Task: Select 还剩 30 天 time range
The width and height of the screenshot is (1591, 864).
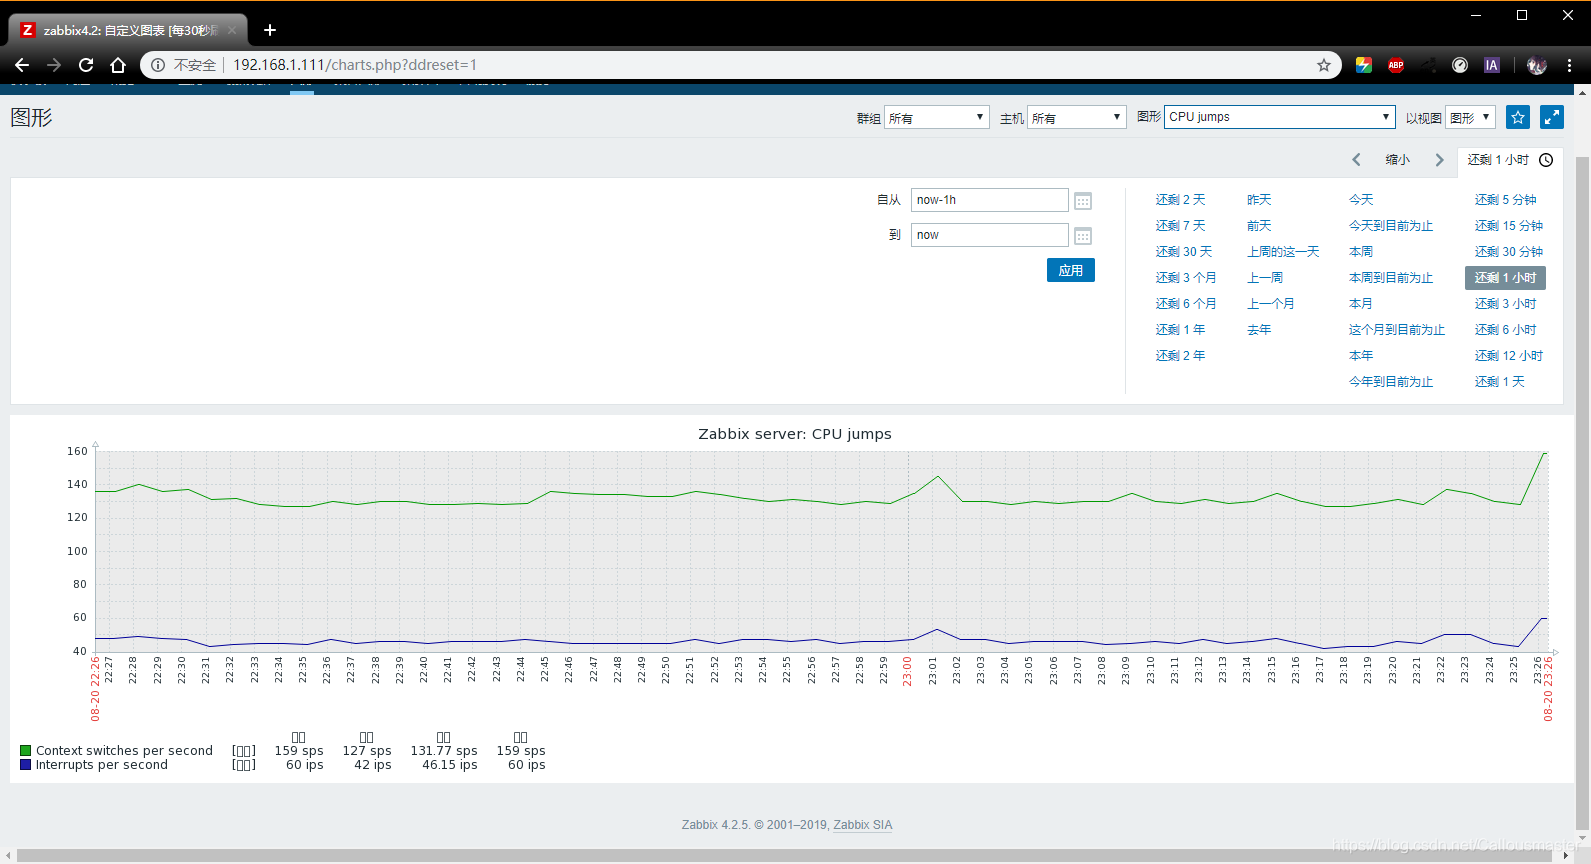Action: pyautogui.click(x=1184, y=252)
